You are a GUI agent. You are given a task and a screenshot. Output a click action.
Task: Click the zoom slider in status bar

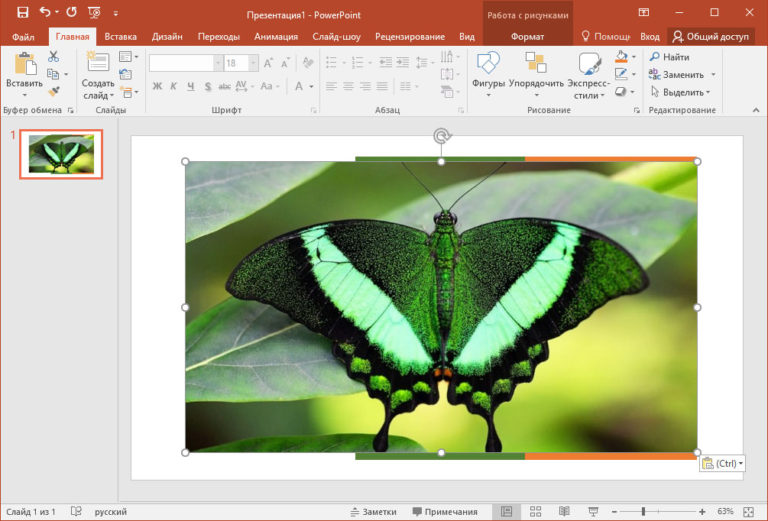coord(644,511)
